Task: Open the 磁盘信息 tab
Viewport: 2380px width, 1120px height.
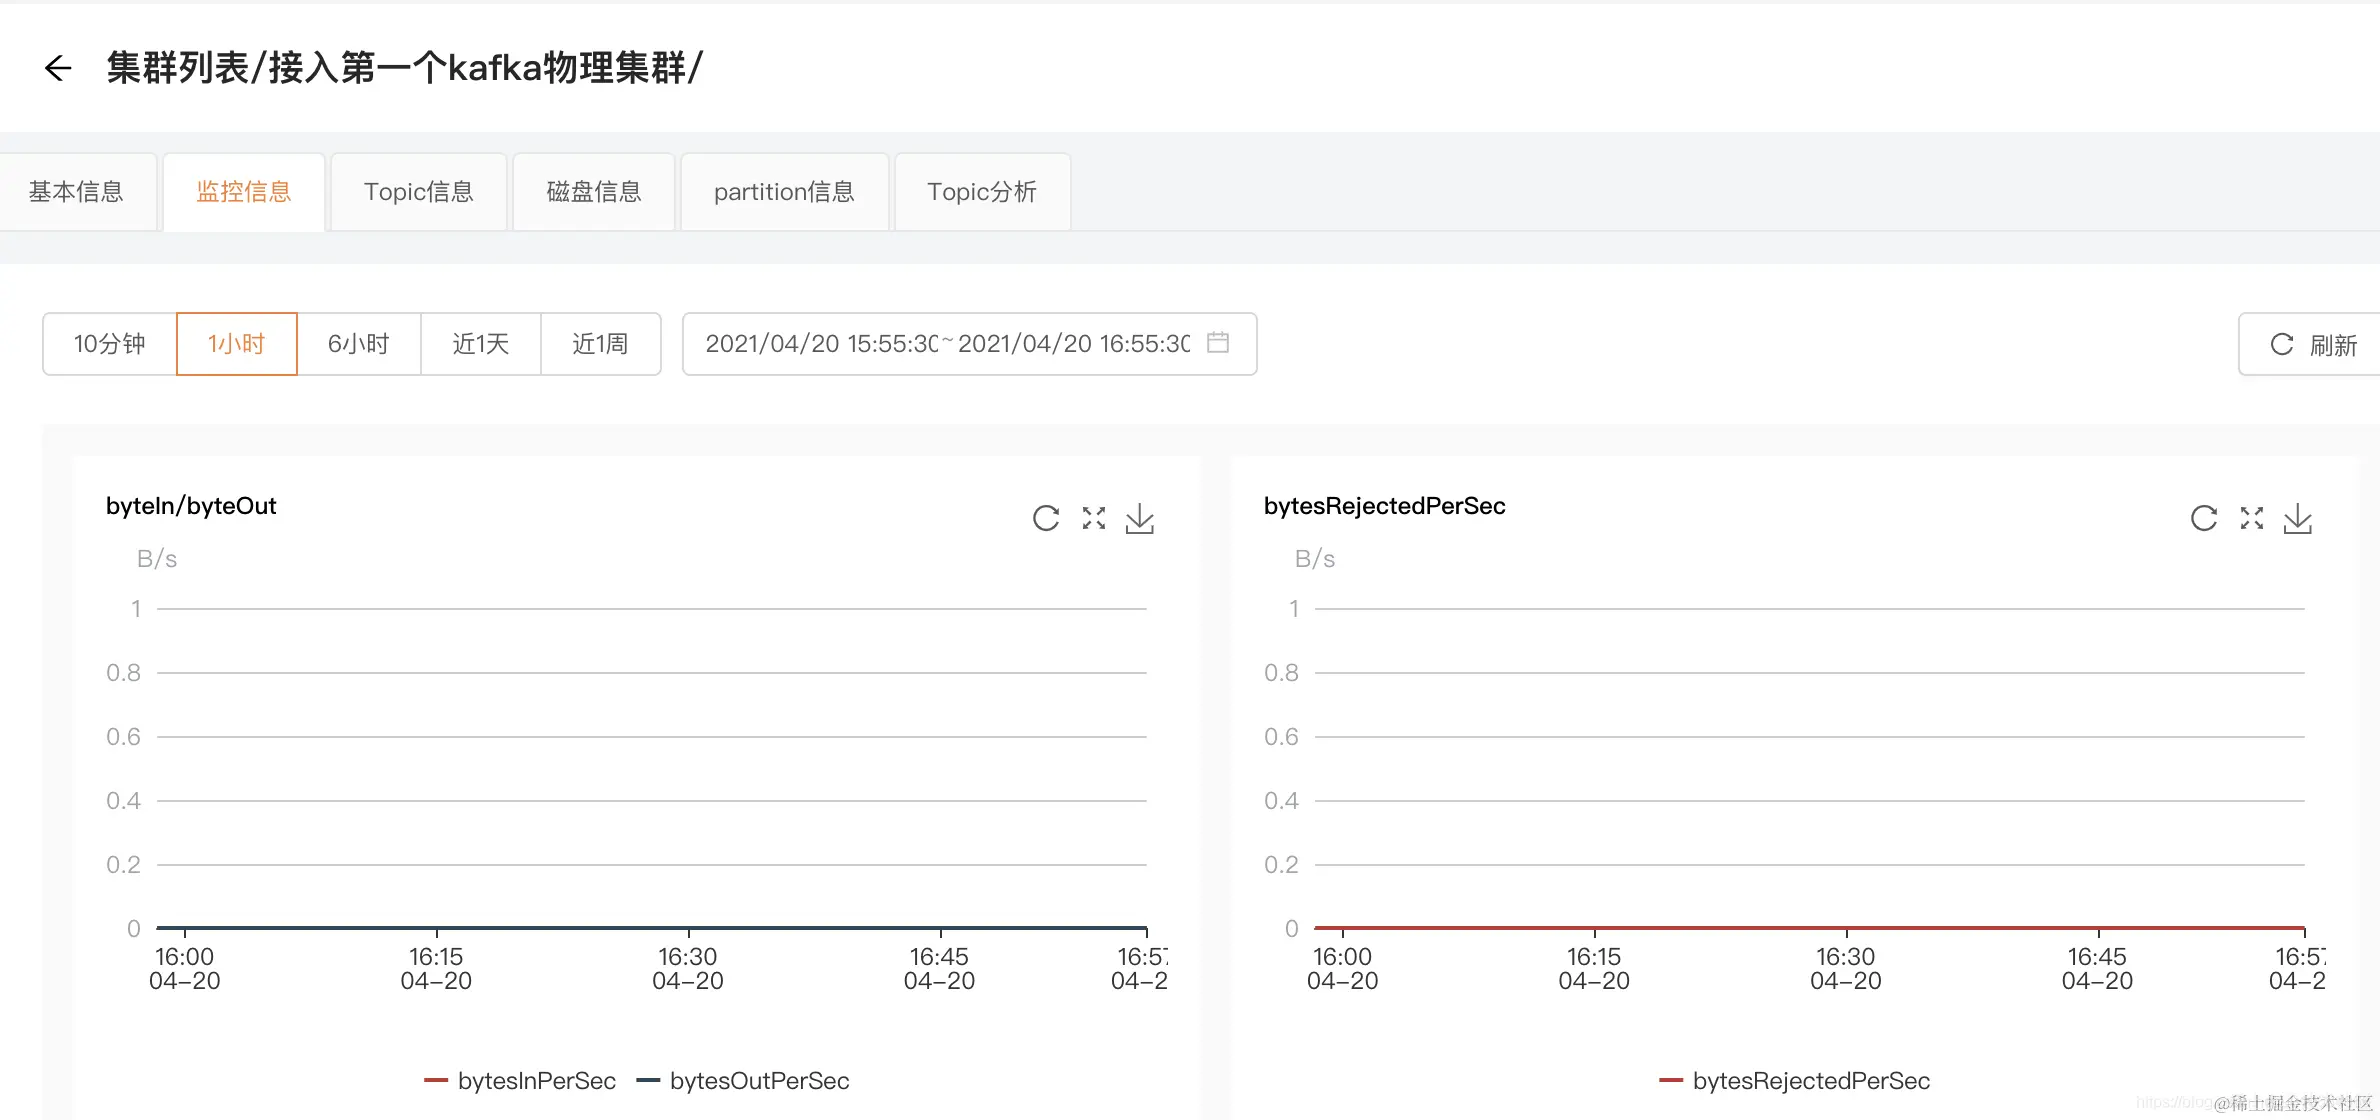Action: 593,192
